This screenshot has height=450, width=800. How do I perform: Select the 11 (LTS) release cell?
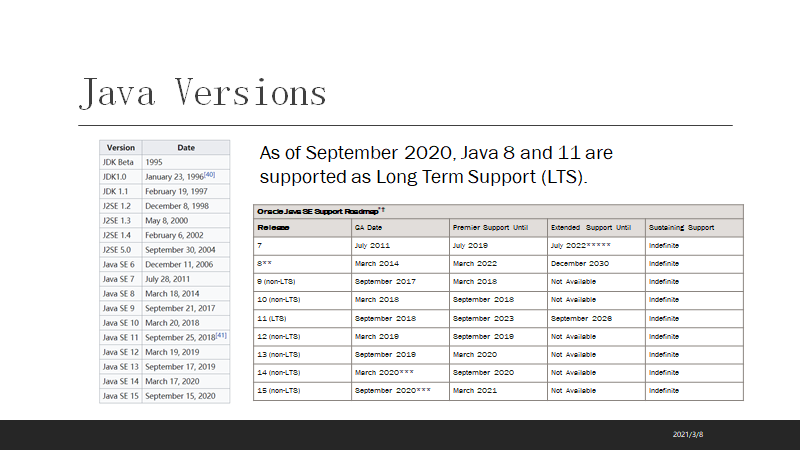303,318
